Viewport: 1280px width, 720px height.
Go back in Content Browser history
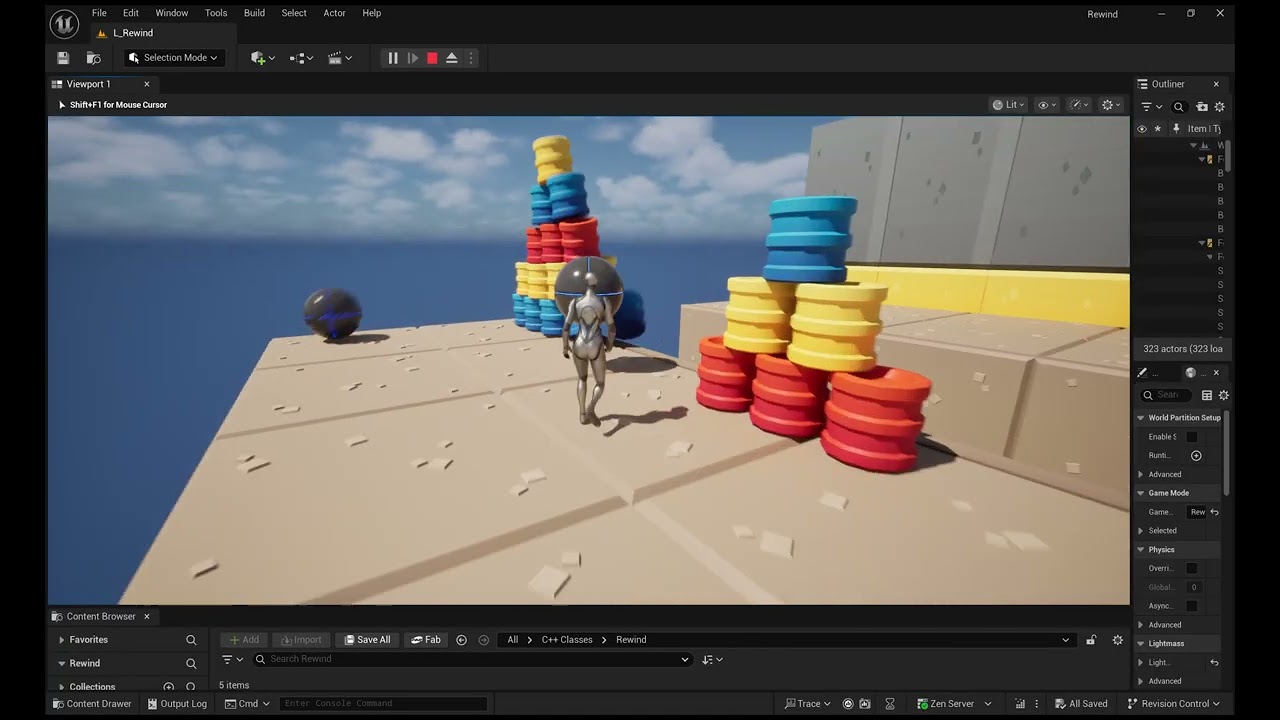(x=461, y=640)
